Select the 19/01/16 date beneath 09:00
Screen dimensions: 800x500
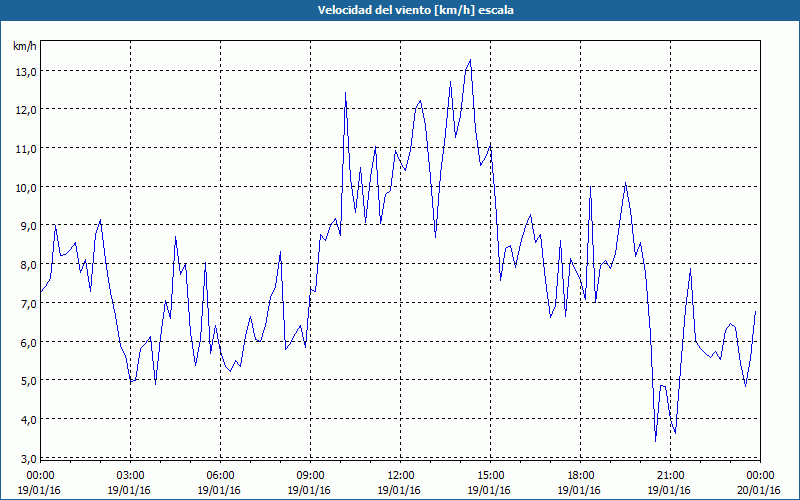[309, 490]
